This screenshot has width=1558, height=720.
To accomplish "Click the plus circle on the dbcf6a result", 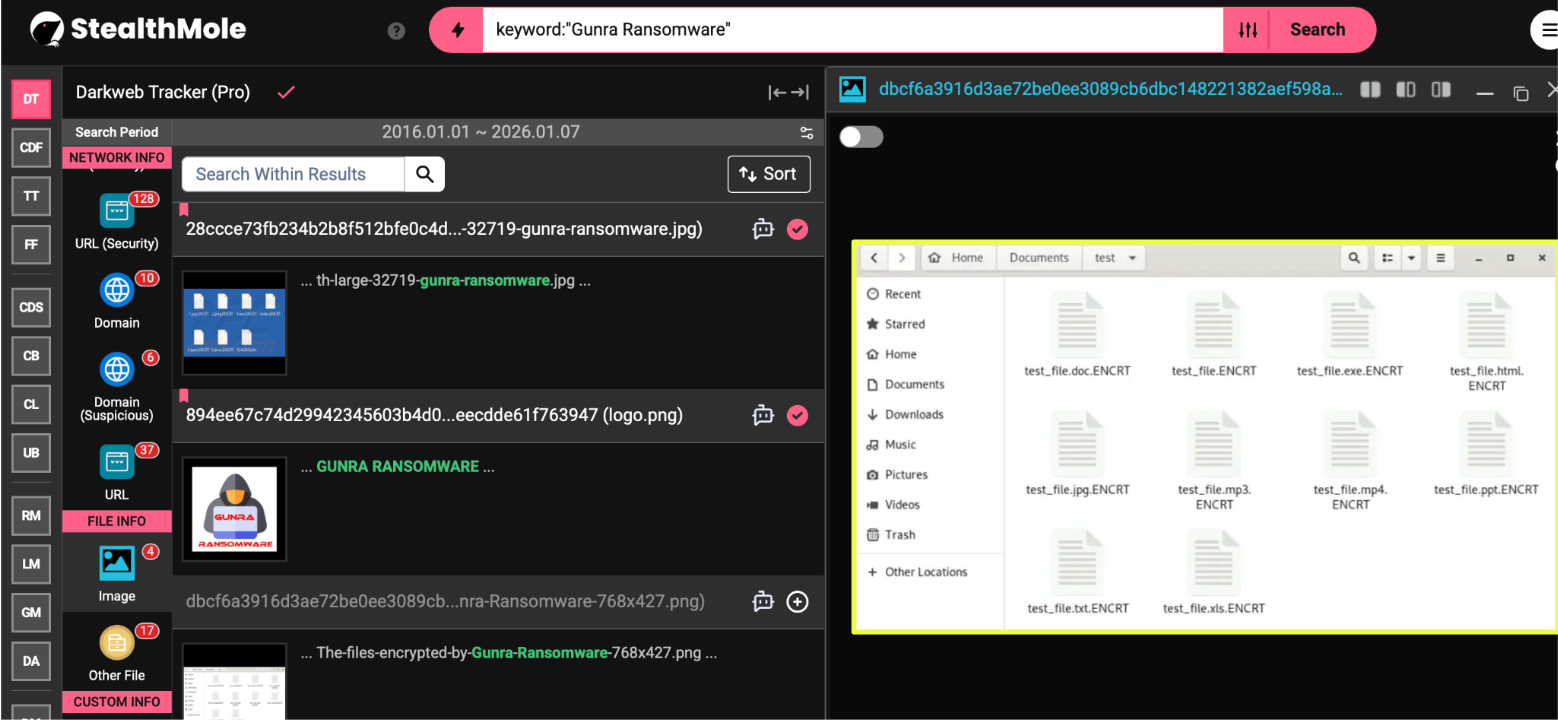I will coord(797,602).
